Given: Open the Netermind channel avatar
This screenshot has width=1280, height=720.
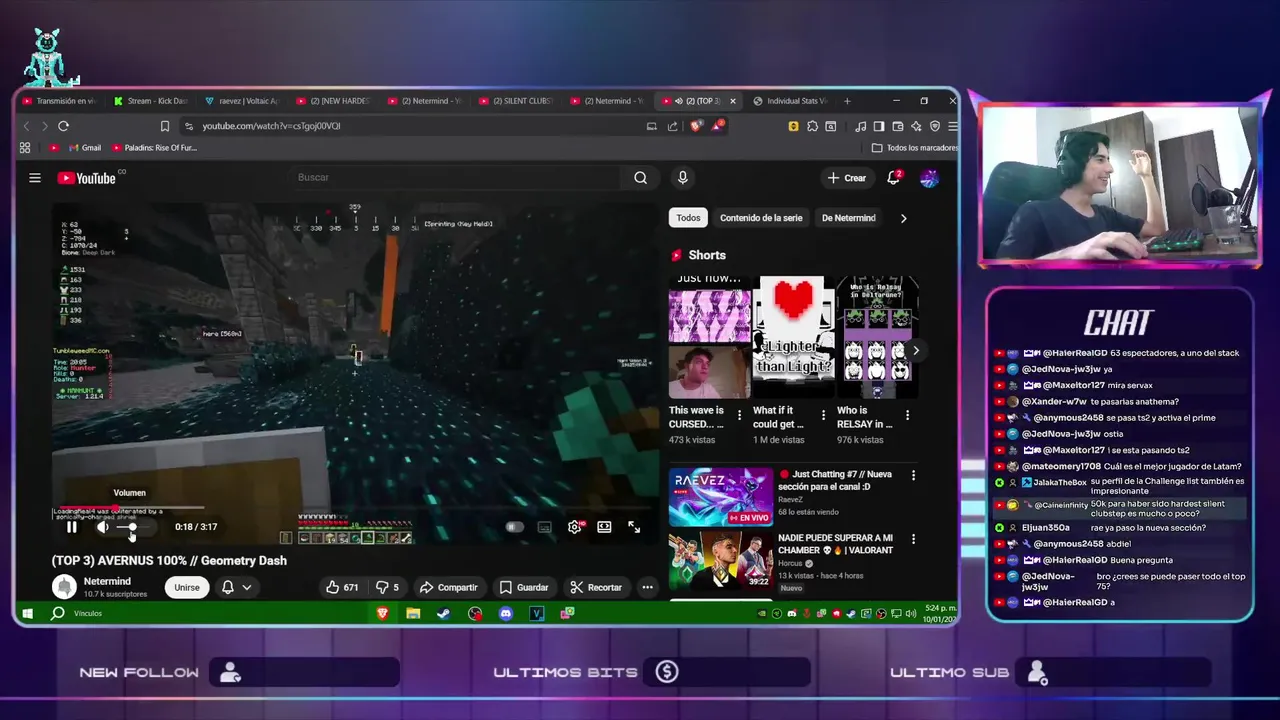Looking at the screenshot, I should pyautogui.click(x=65, y=587).
